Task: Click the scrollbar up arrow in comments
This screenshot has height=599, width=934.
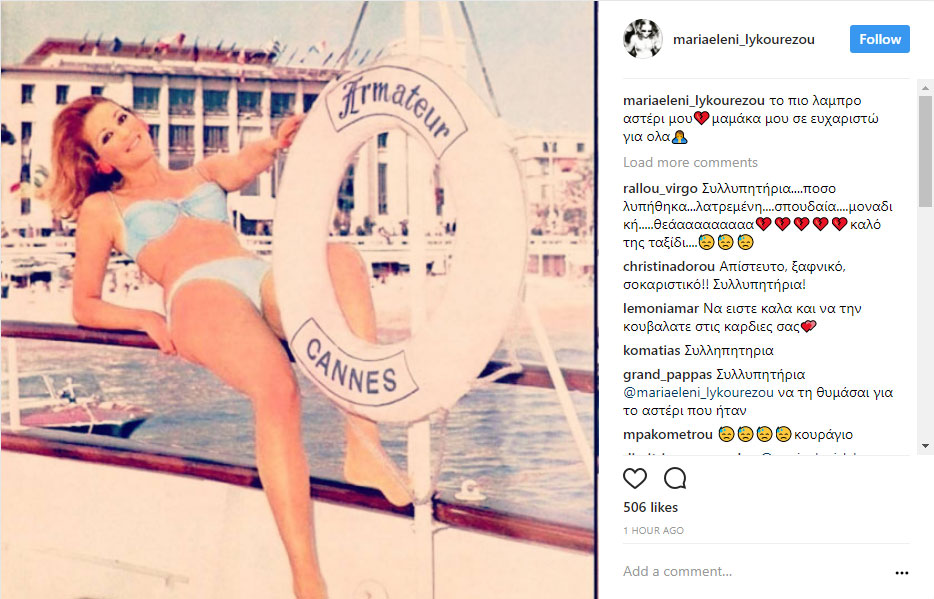Action: coord(925,88)
